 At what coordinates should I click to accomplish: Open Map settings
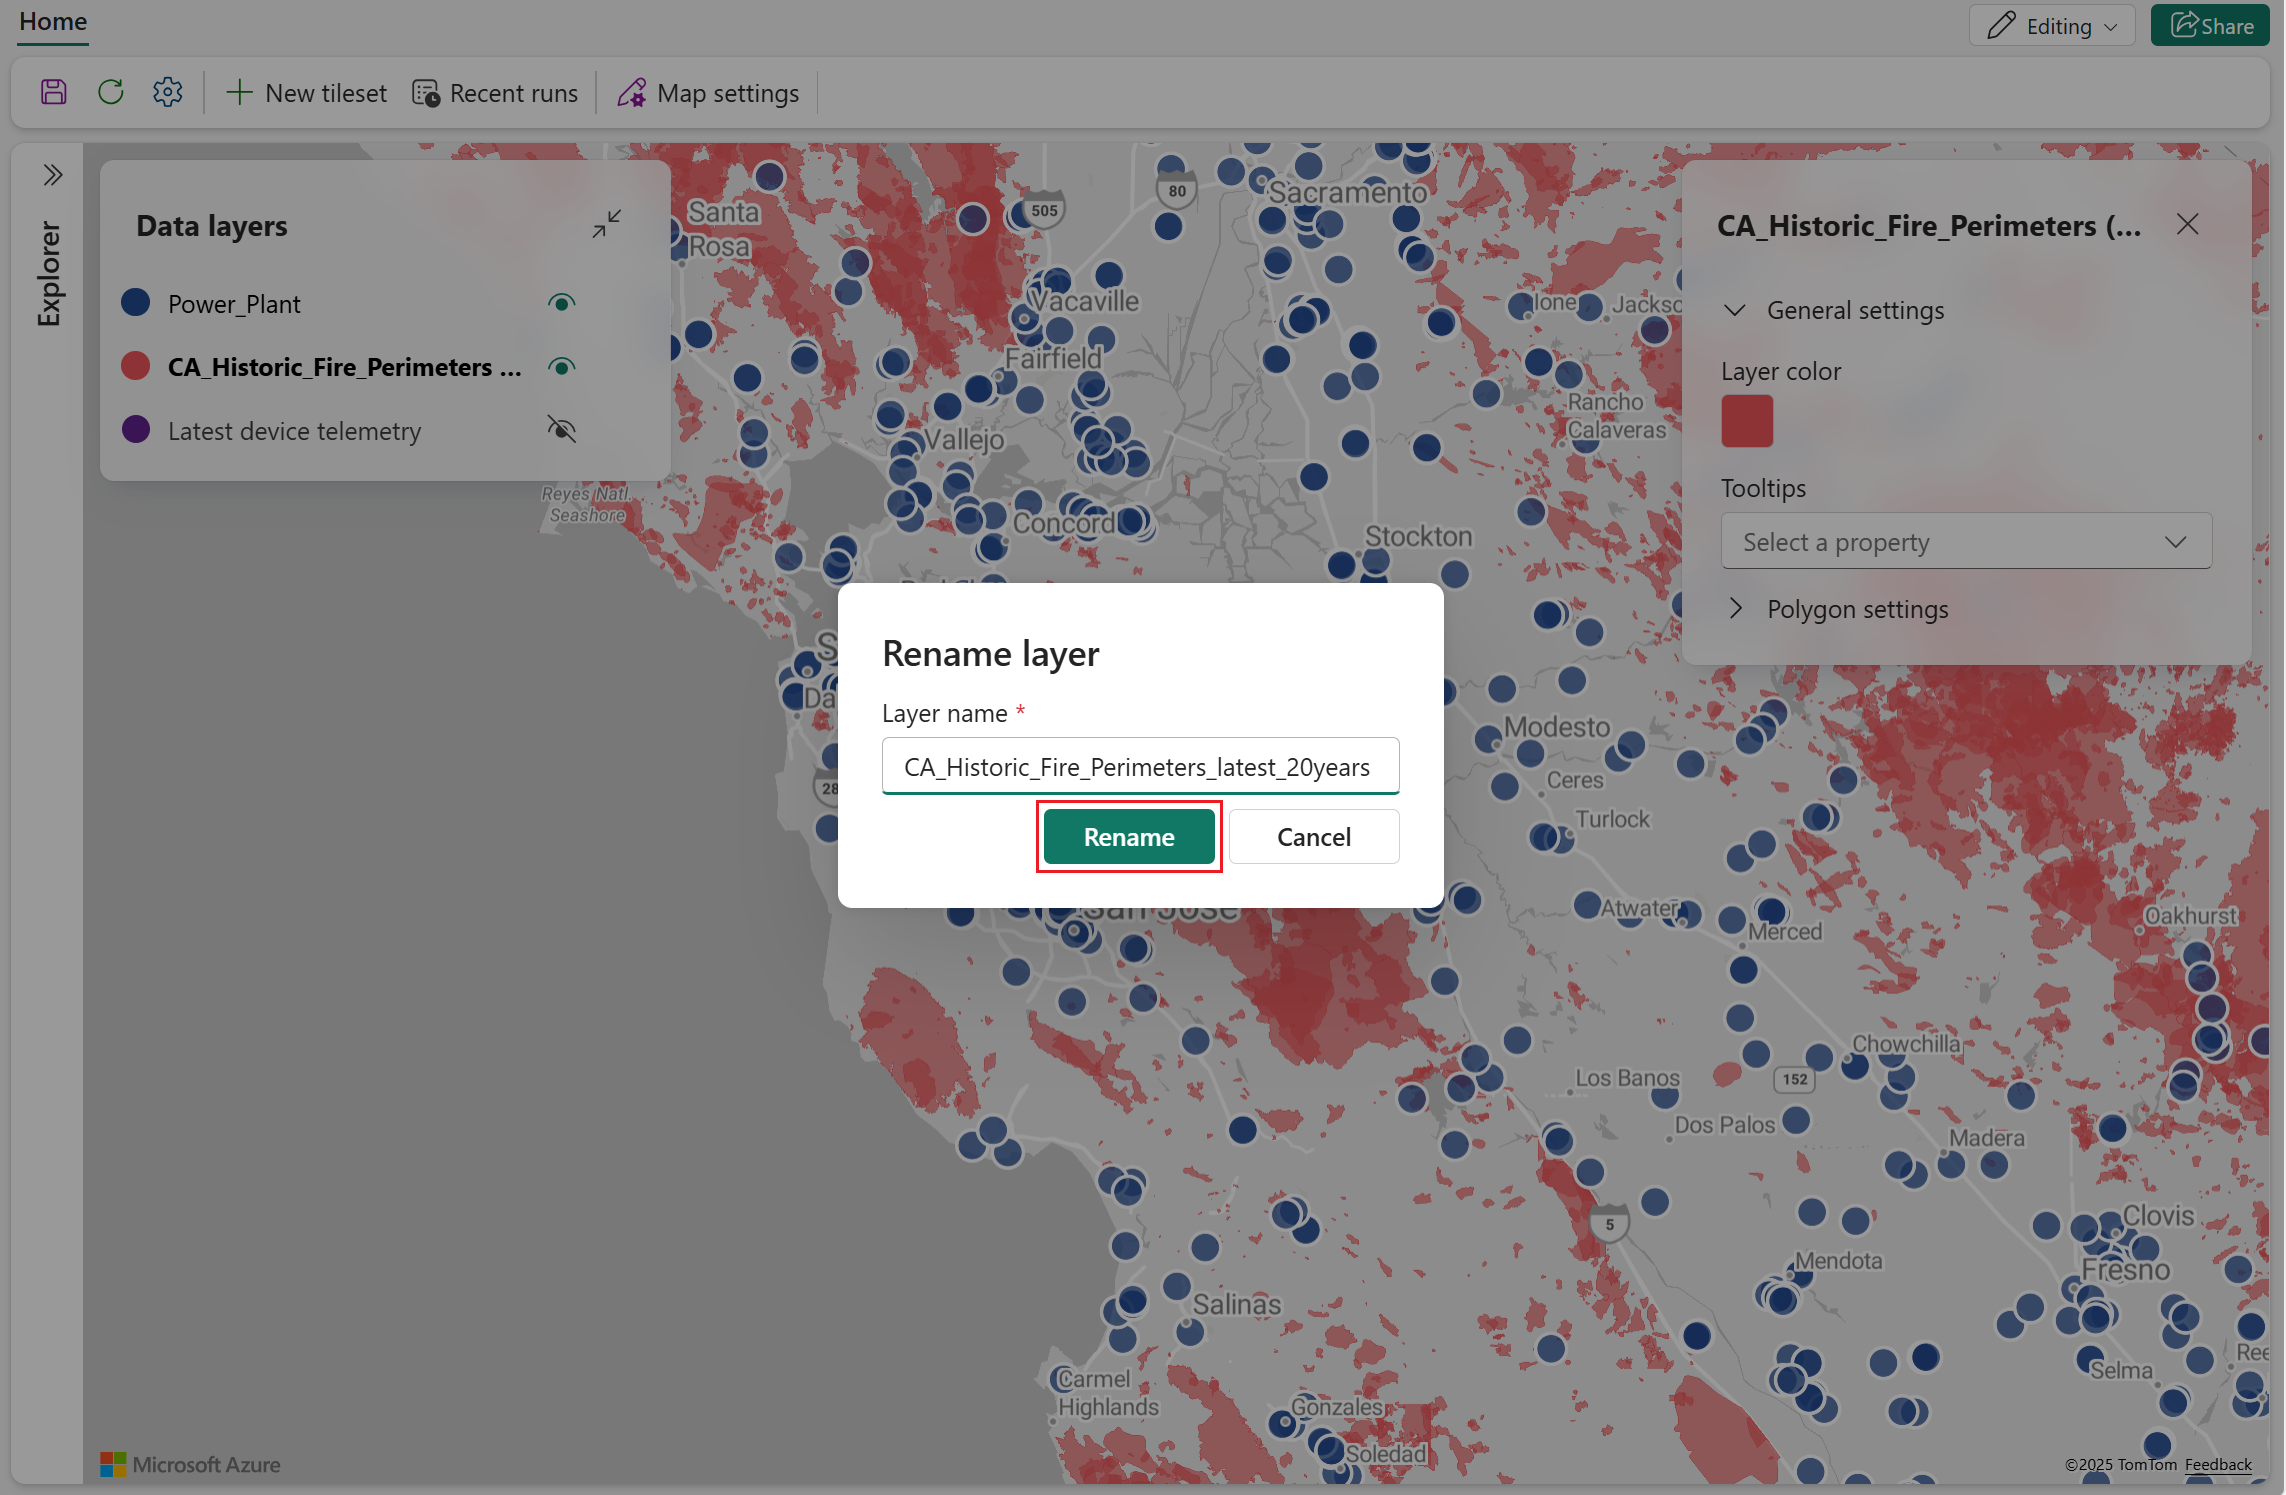(x=708, y=93)
